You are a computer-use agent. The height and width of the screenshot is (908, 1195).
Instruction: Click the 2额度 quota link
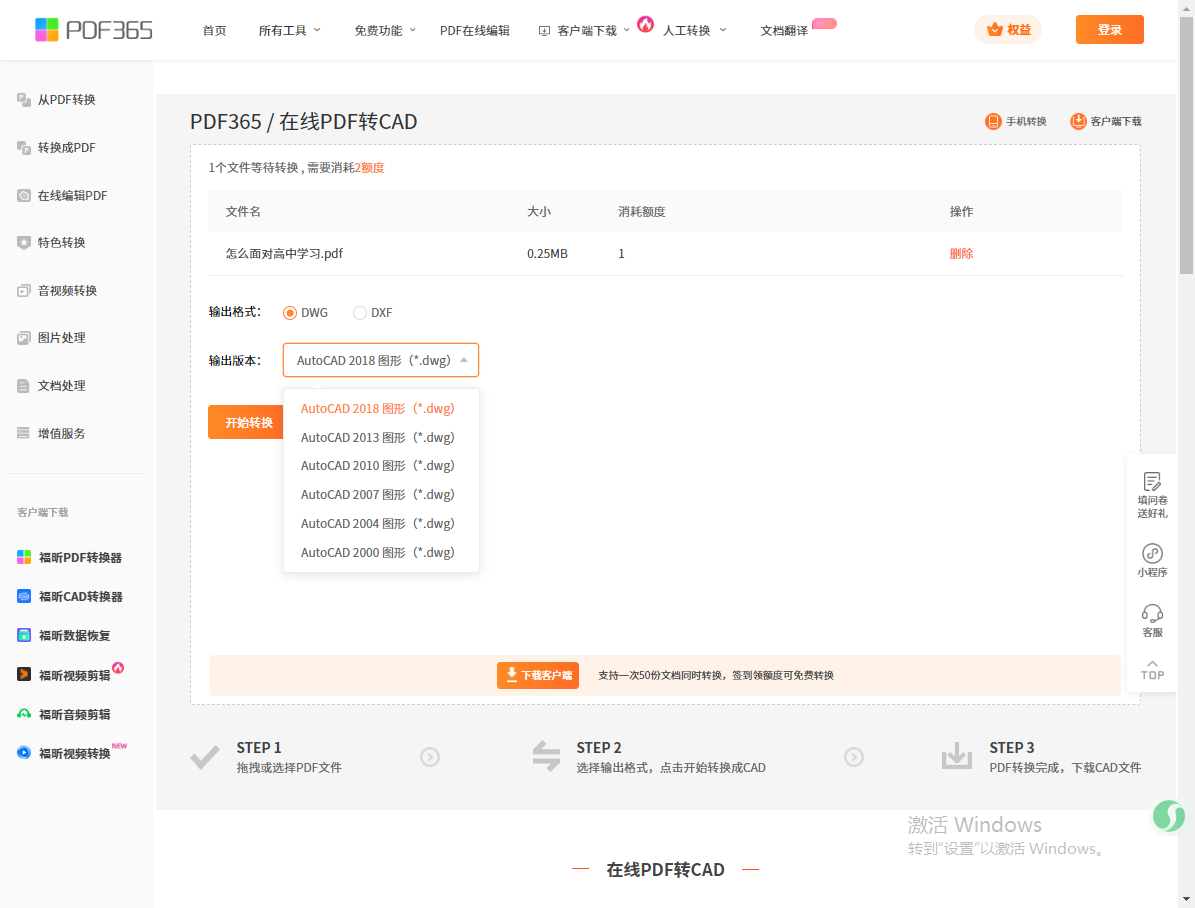(370, 168)
